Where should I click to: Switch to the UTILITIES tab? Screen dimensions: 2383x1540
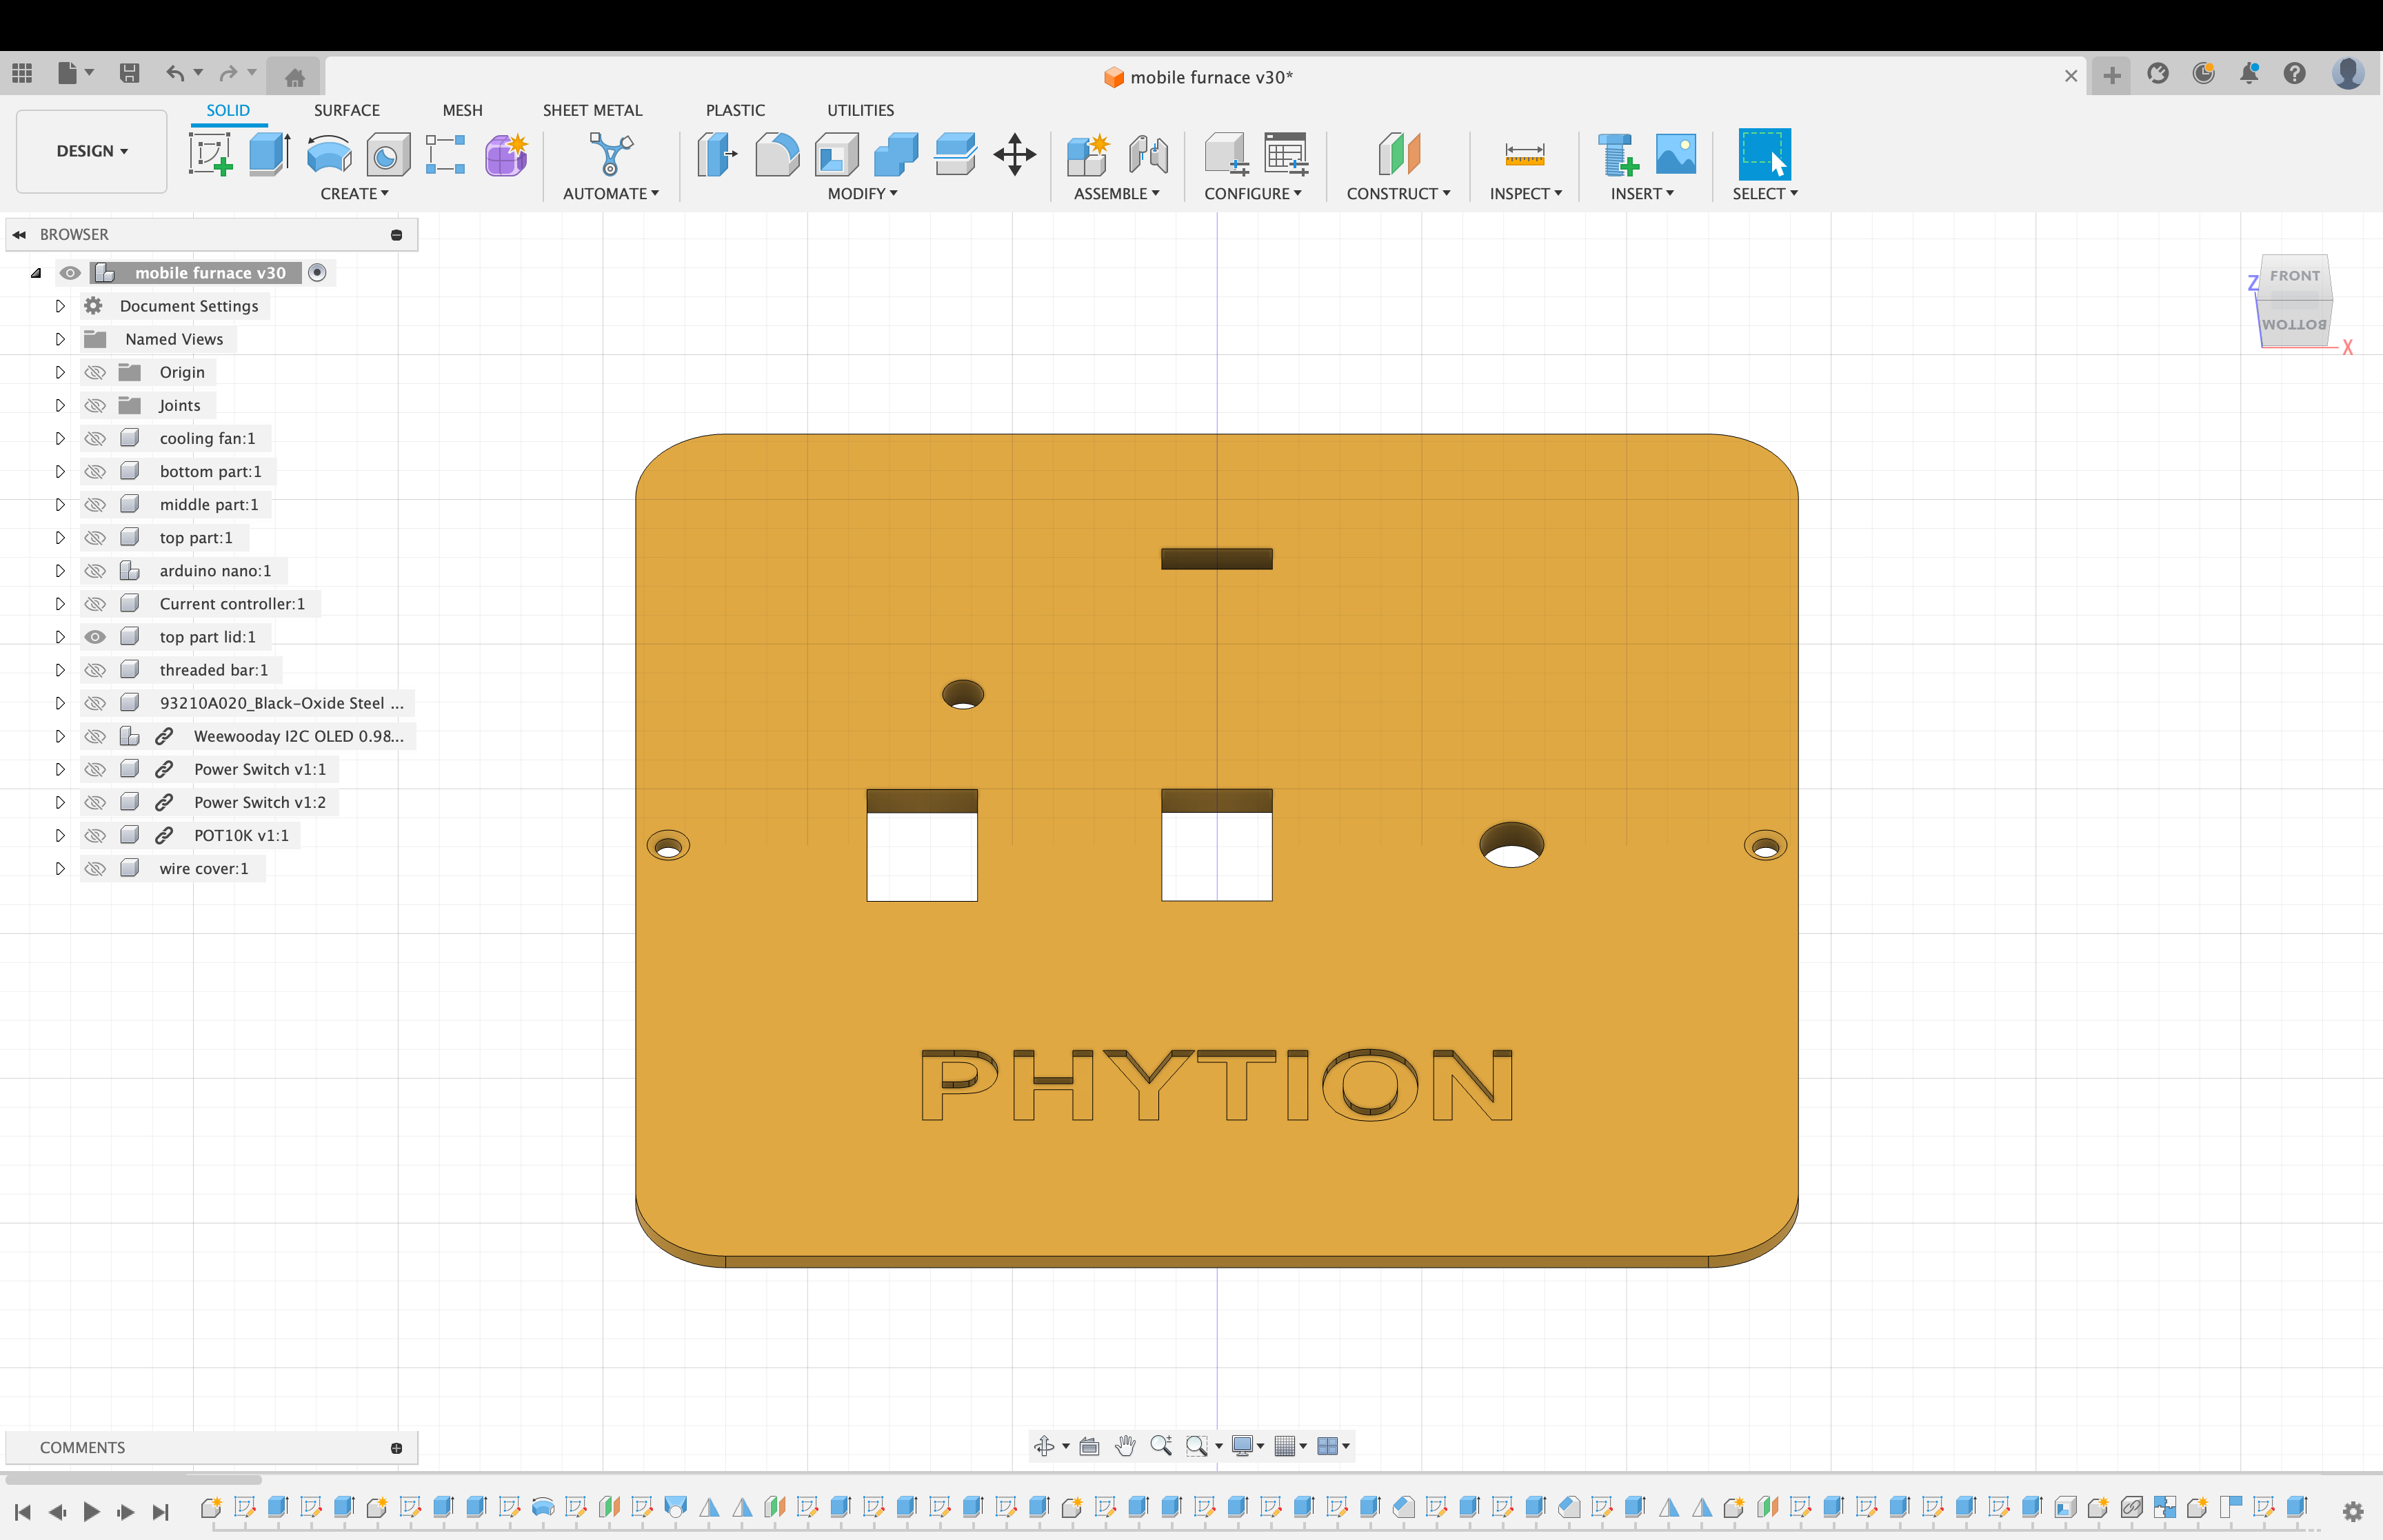(x=860, y=110)
